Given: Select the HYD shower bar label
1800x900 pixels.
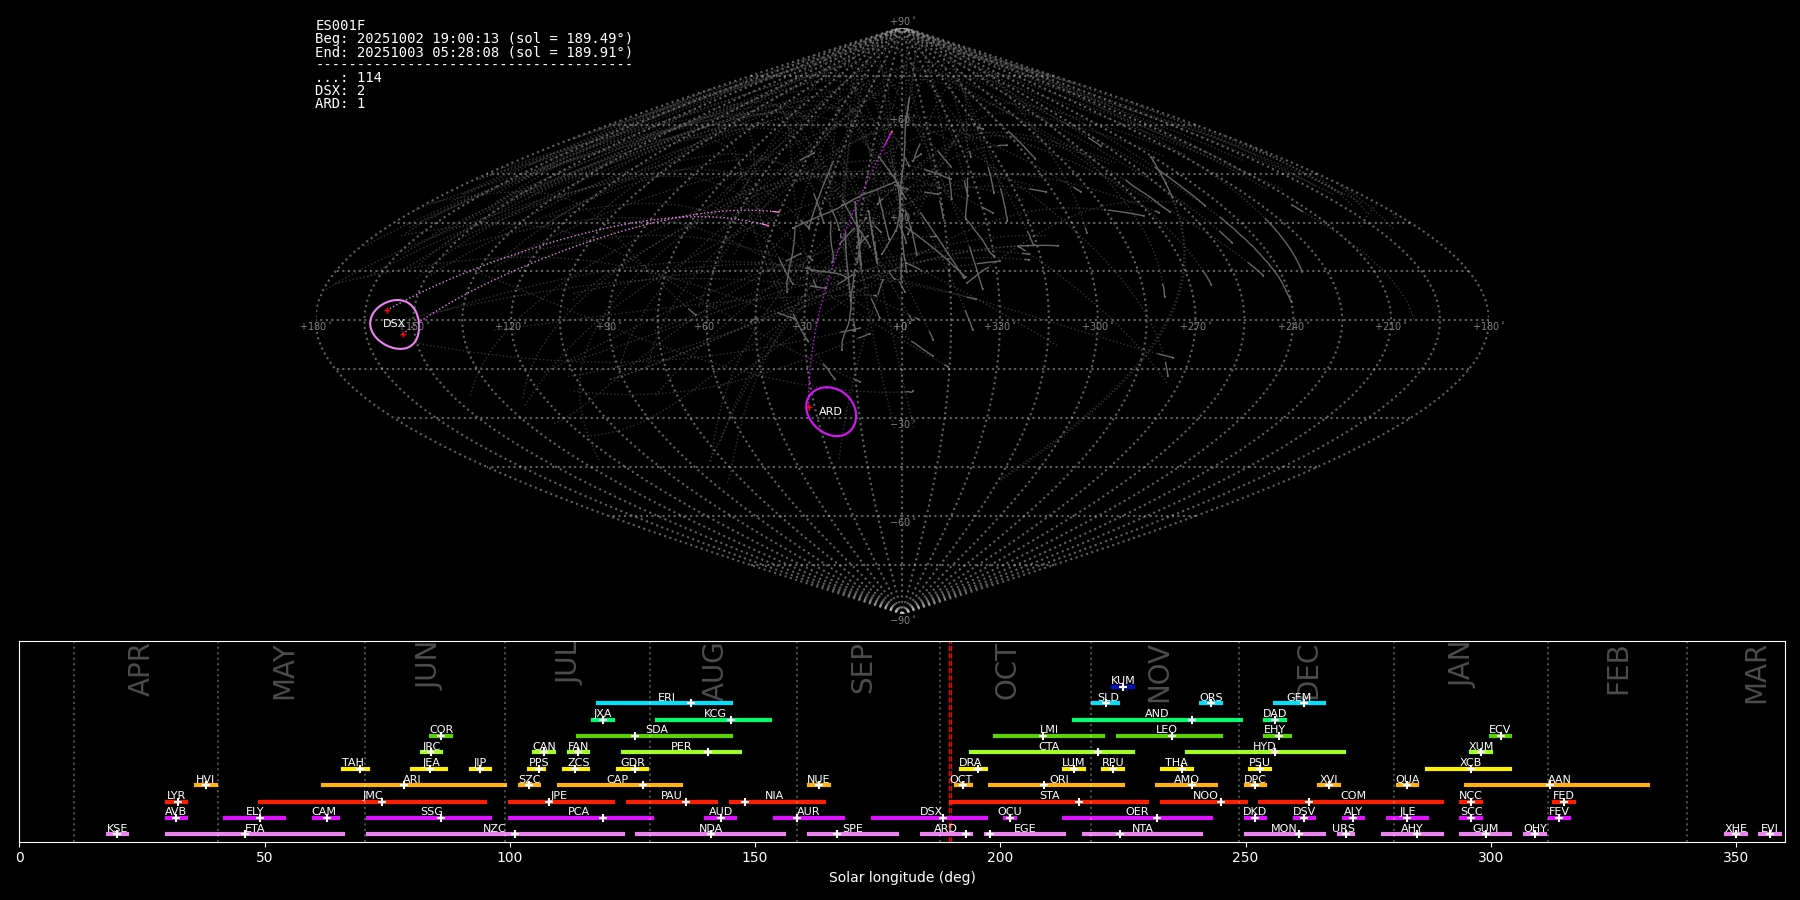Looking at the screenshot, I should (1264, 747).
